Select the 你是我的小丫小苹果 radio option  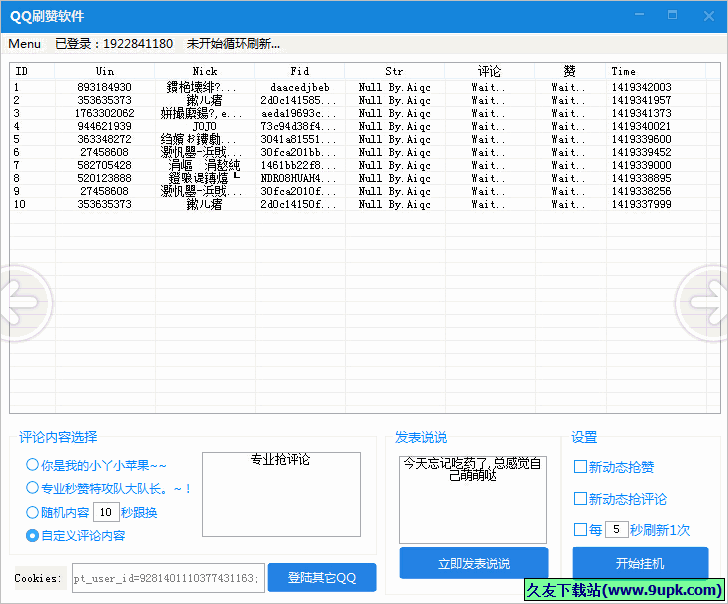tap(33, 465)
